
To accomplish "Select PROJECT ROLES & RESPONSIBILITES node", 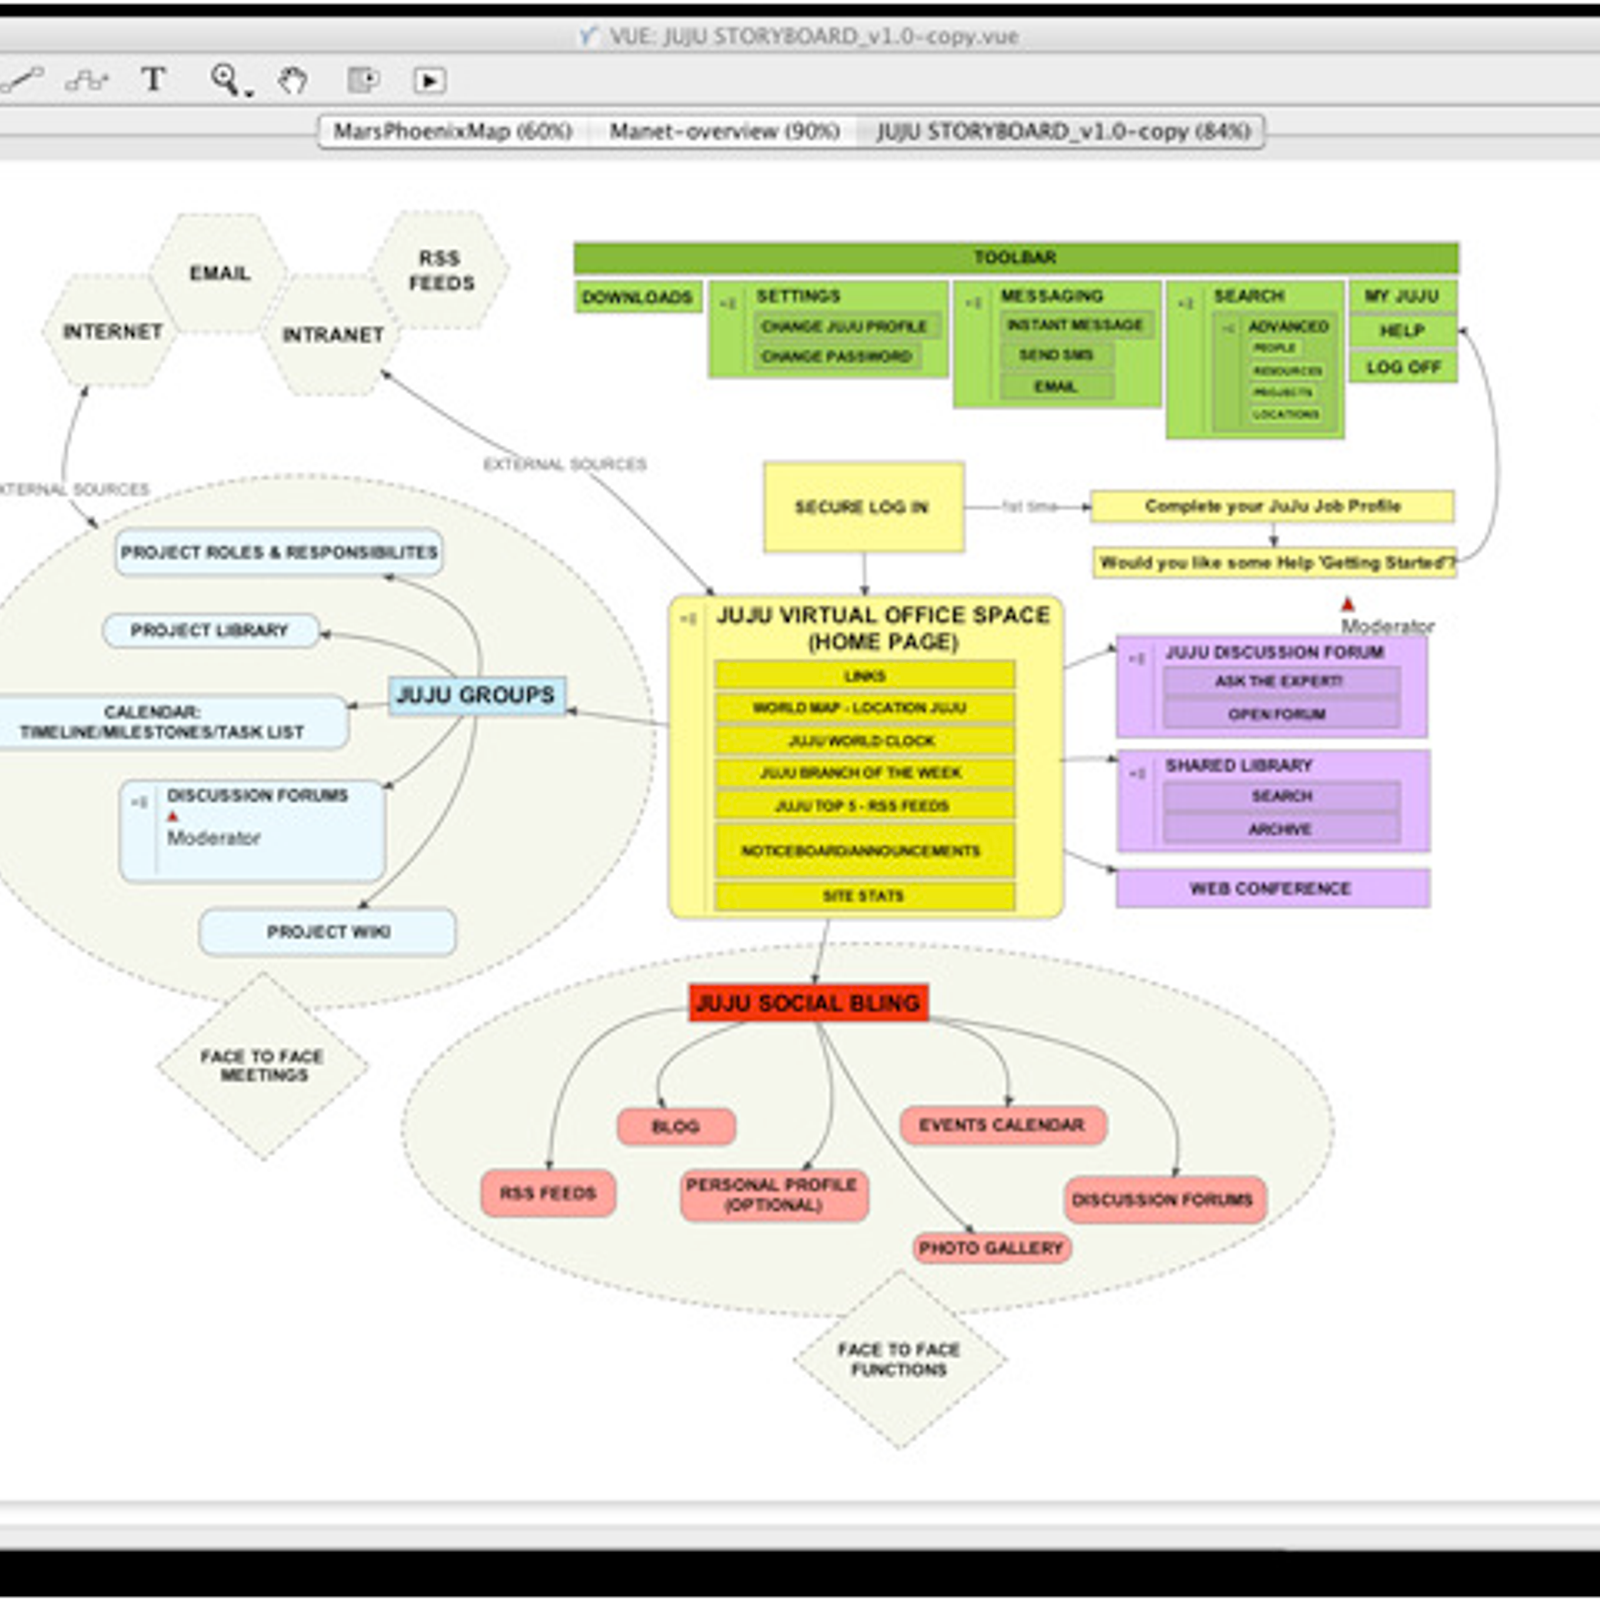I will (279, 552).
